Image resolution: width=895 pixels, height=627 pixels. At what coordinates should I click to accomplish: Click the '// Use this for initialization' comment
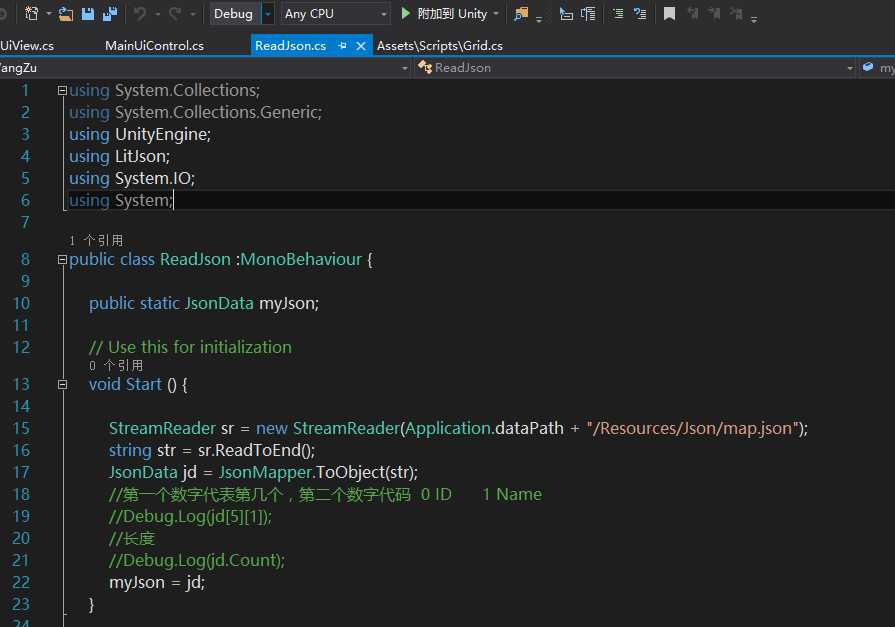pos(190,347)
